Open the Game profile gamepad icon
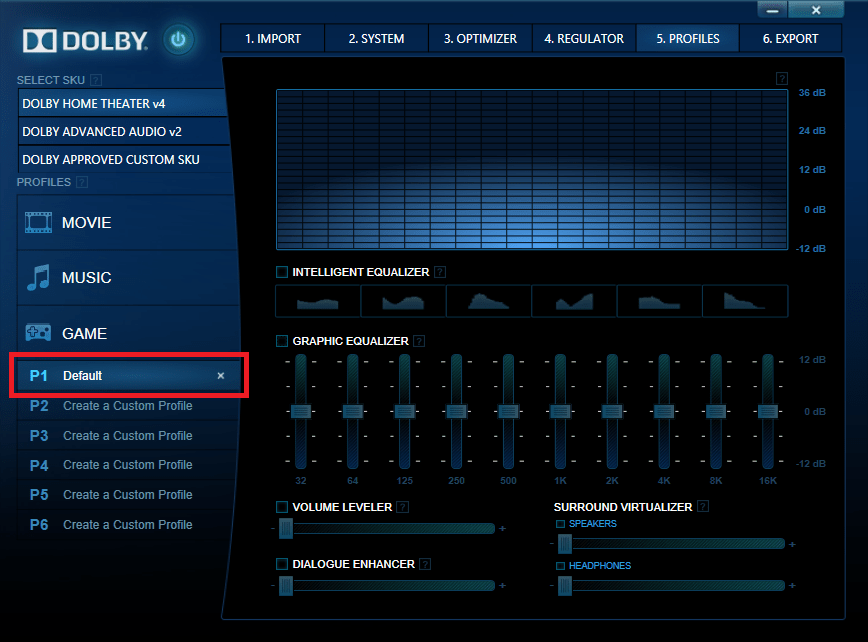This screenshot has height=642, width=868. pos(38,333)
